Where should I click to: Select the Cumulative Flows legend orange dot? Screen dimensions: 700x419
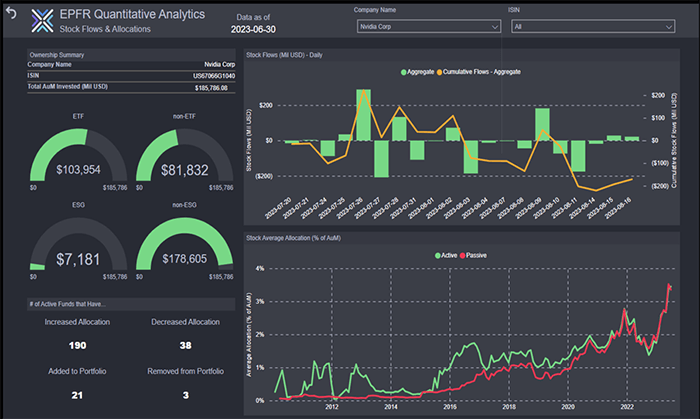pyautogui.click(x=439, y=72)
